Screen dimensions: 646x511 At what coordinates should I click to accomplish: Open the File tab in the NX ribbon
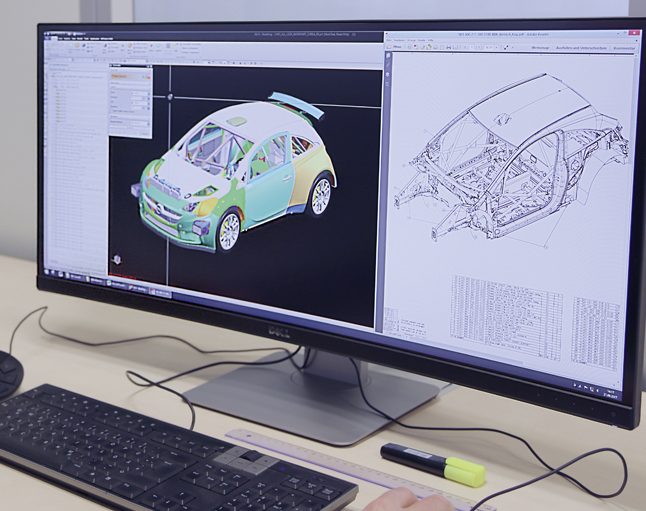click(47, 38)
